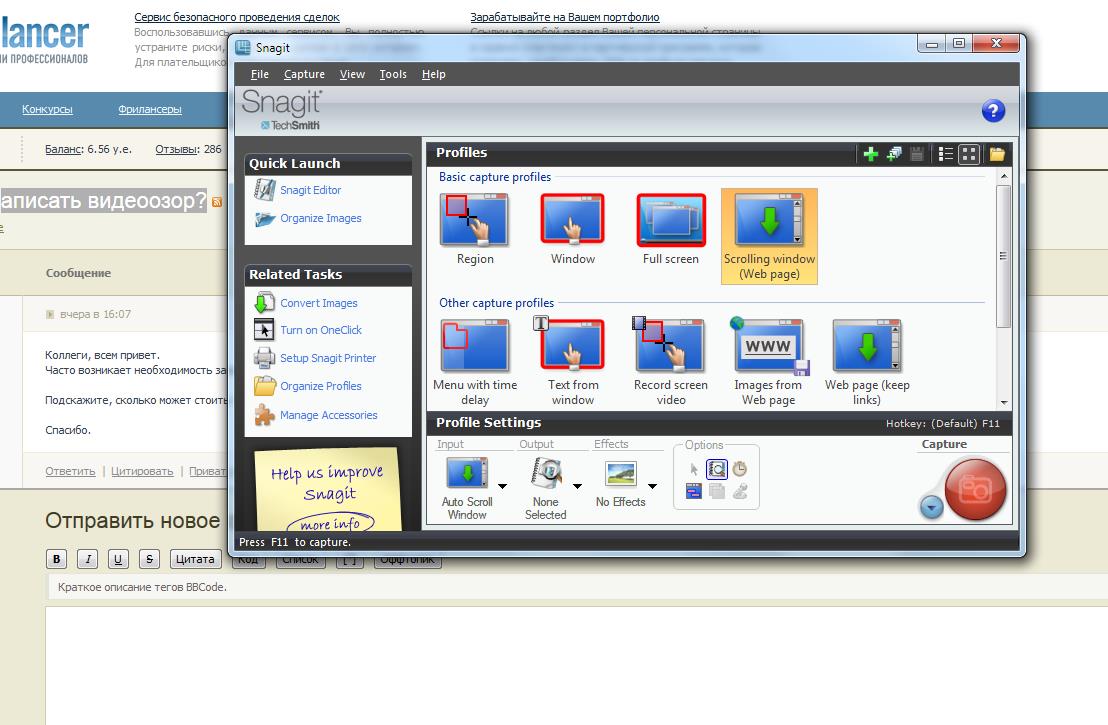Image resolution: width=1108 pixels, height=725 pixels.
Task: Toggle the timer capture option clock icon
Action: tap(740, 468)
